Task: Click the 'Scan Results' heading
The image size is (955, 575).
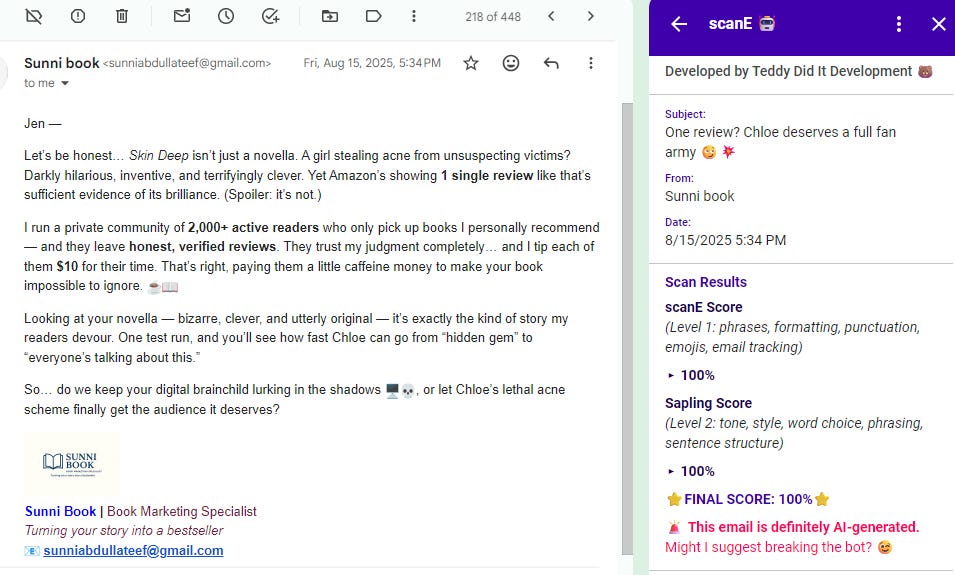Action: [x=706, y=282]
